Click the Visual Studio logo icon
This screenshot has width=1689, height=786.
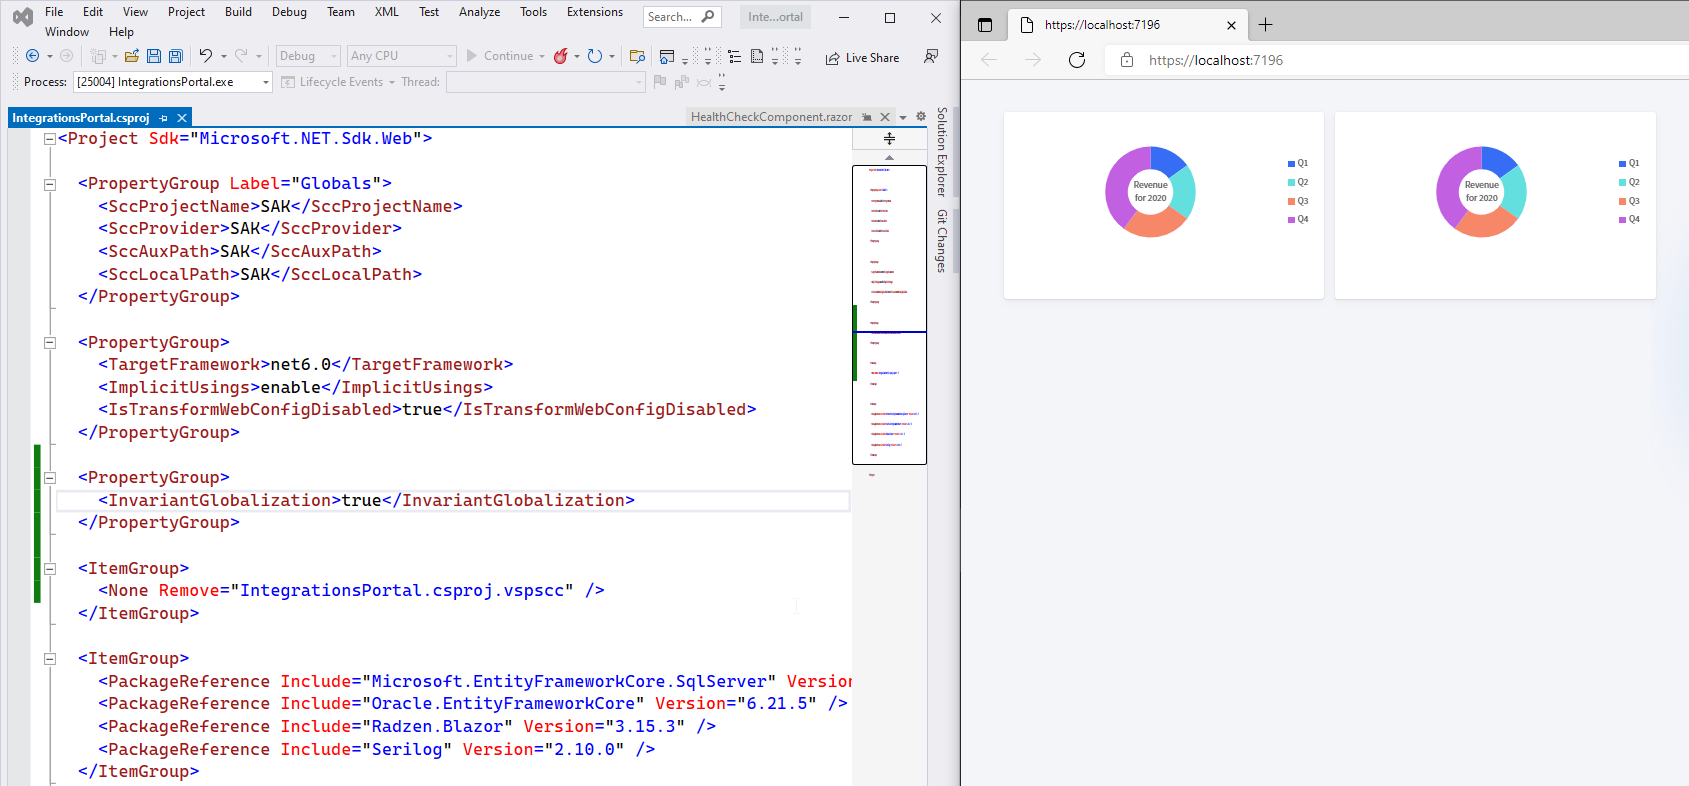point(22,17)
